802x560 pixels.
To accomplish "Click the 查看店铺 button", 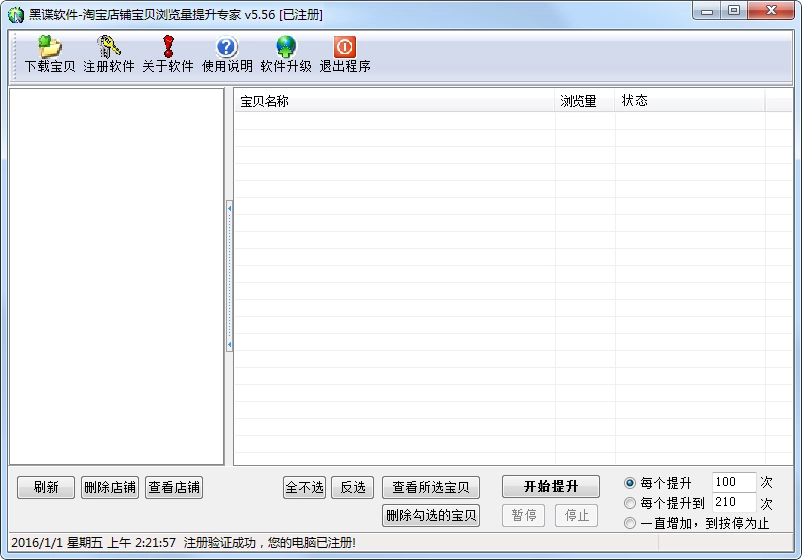I will [x=174, y=487].
